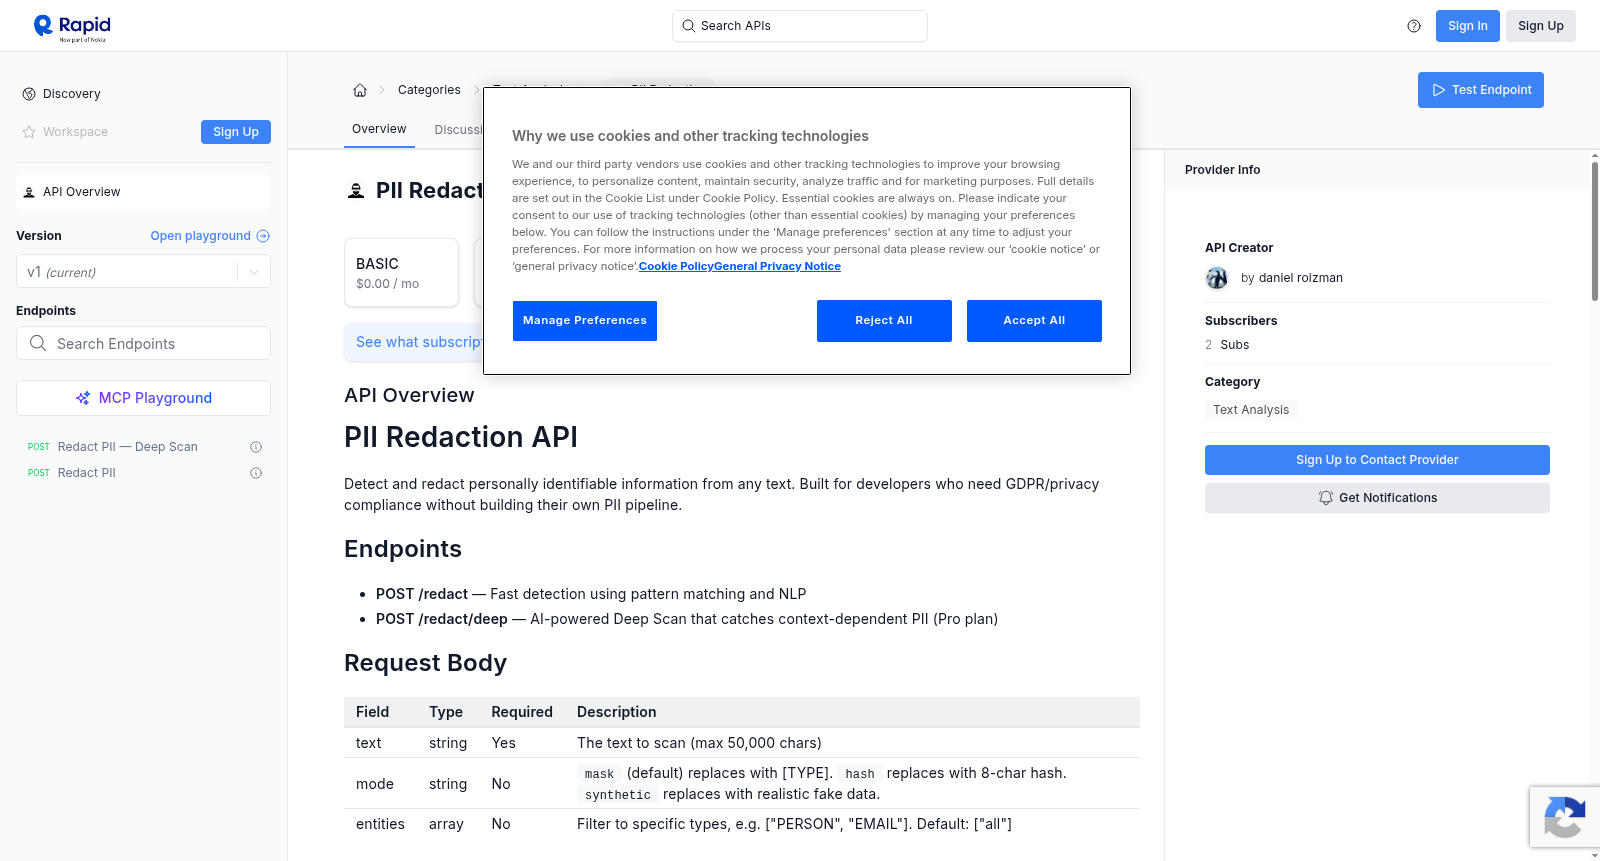Image resolution: width=1600 pixels, height=861 pixels.
Task: Open Workspace in the sidebar
Action: (75, 132)
